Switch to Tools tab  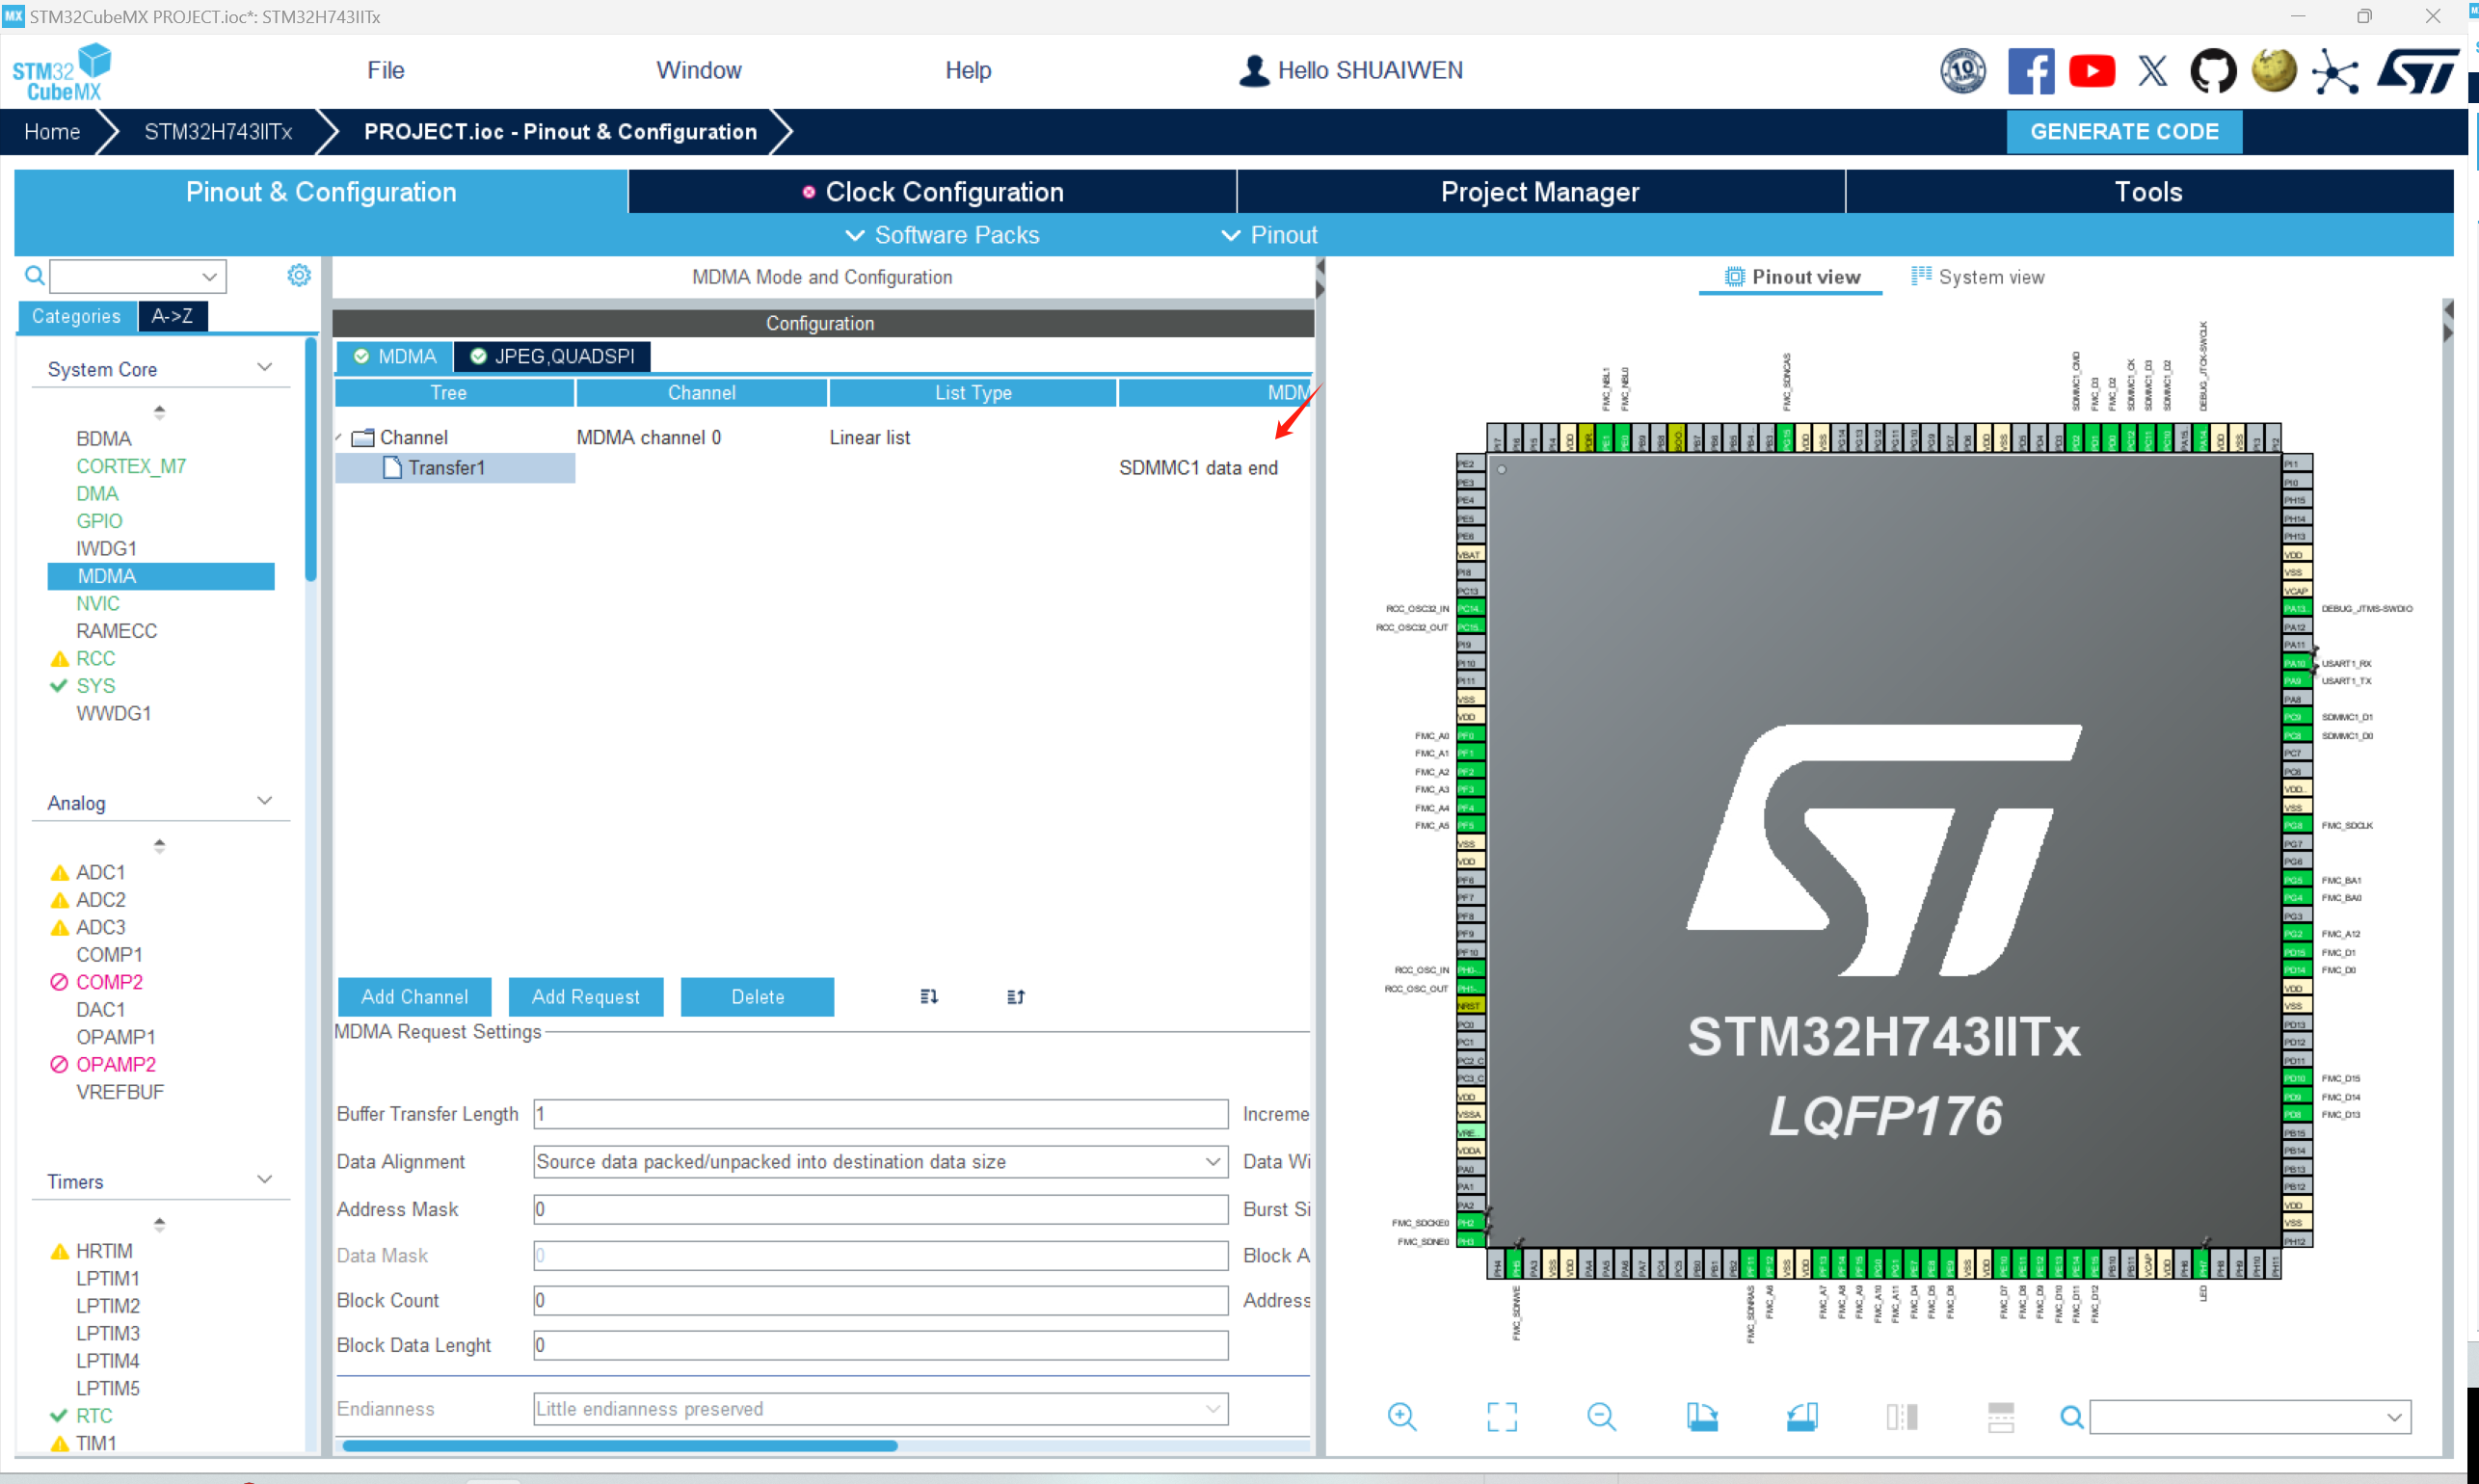[2149, 192]
